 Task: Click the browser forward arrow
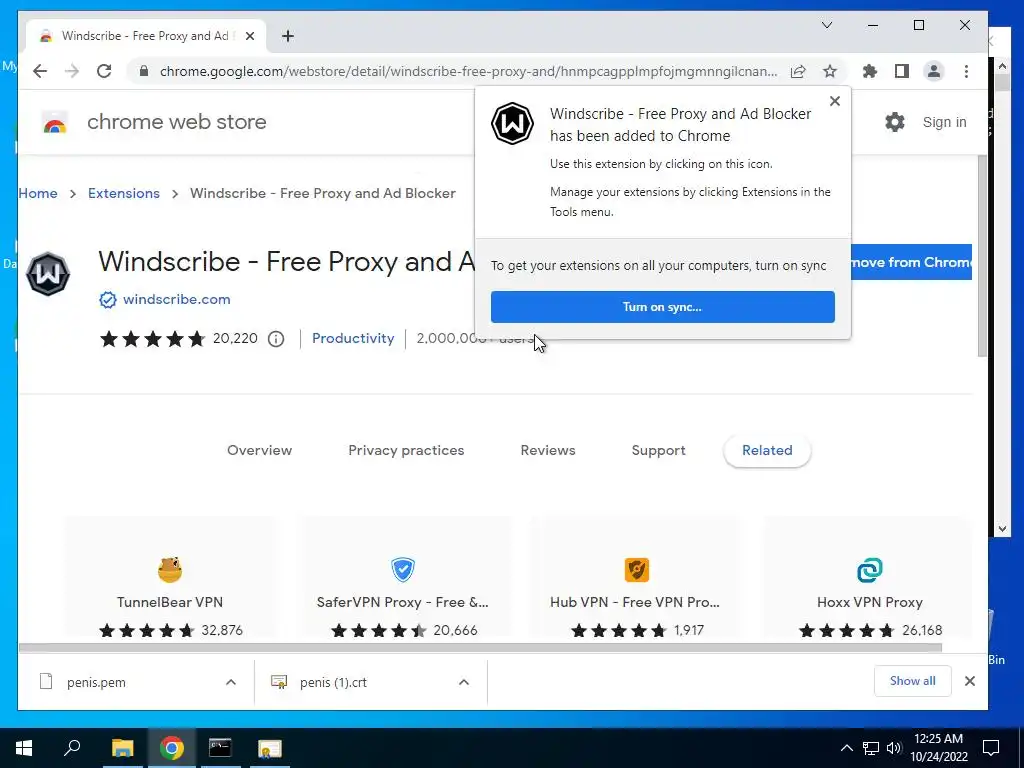click(x=72, y=71)
